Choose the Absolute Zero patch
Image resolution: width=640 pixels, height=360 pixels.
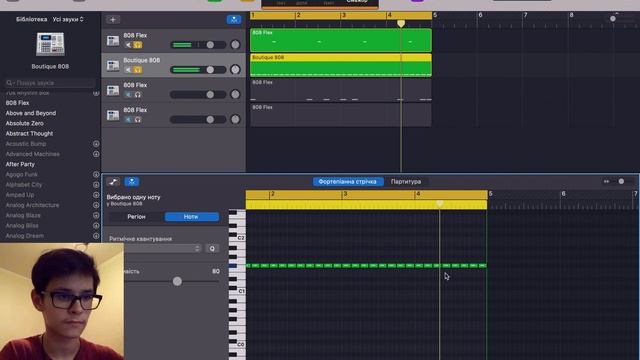(x=24, y=123)
